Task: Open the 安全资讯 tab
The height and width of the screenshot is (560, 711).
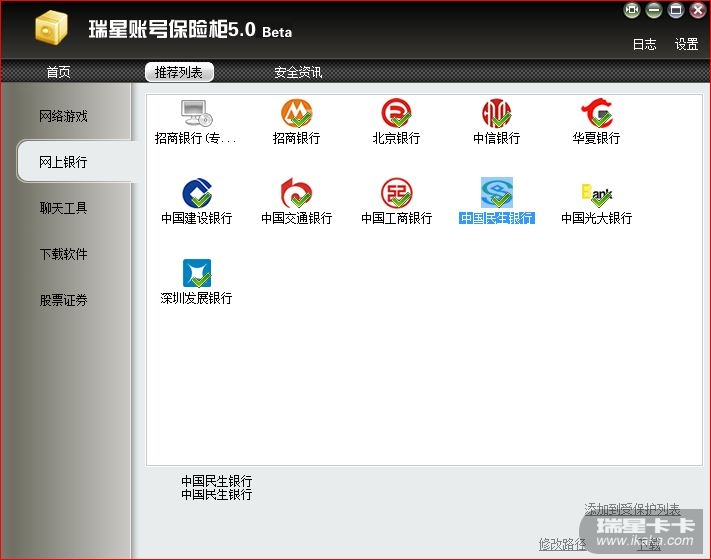Action: coord(298,72)
